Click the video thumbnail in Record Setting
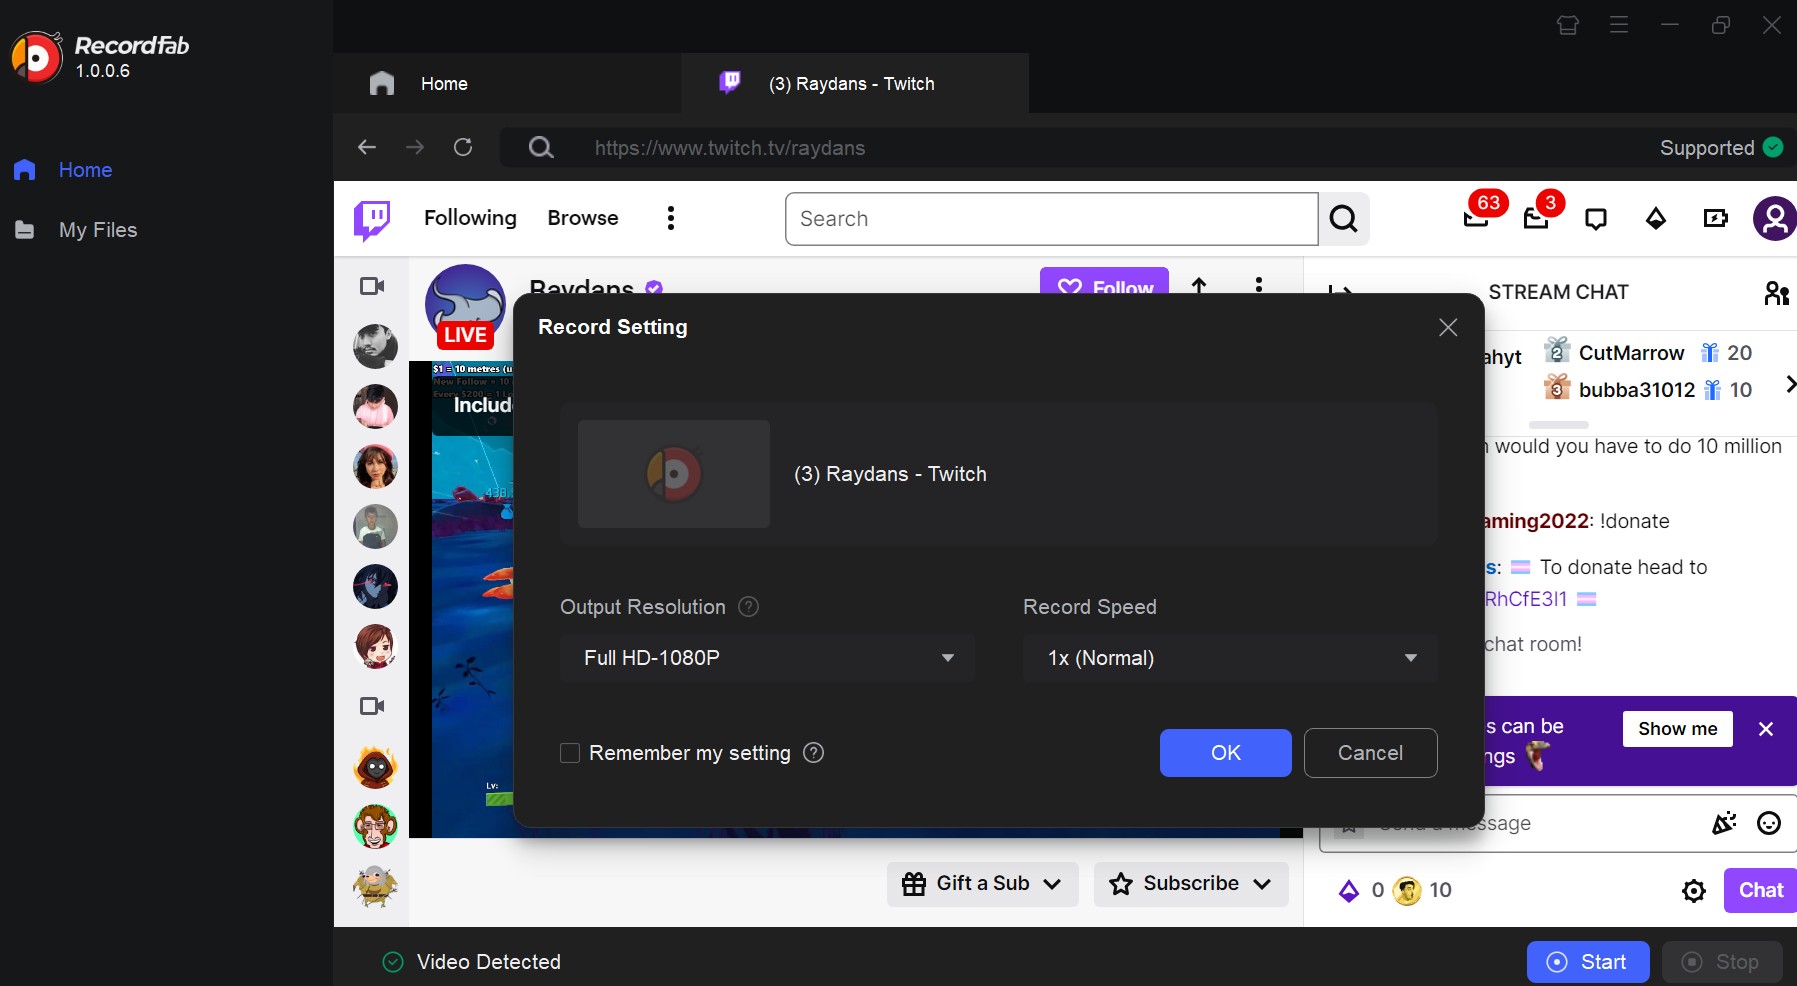Image resolution: width=1797 pixels, height=986 pixels. 674,474
